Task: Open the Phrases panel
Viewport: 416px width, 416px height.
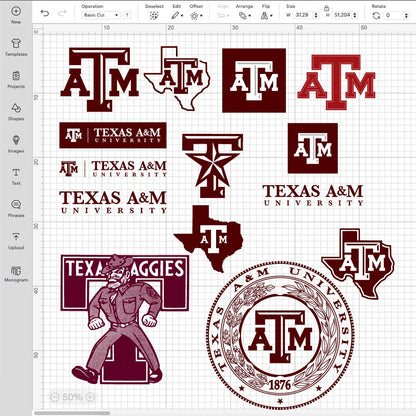Action: pos(16,209)
